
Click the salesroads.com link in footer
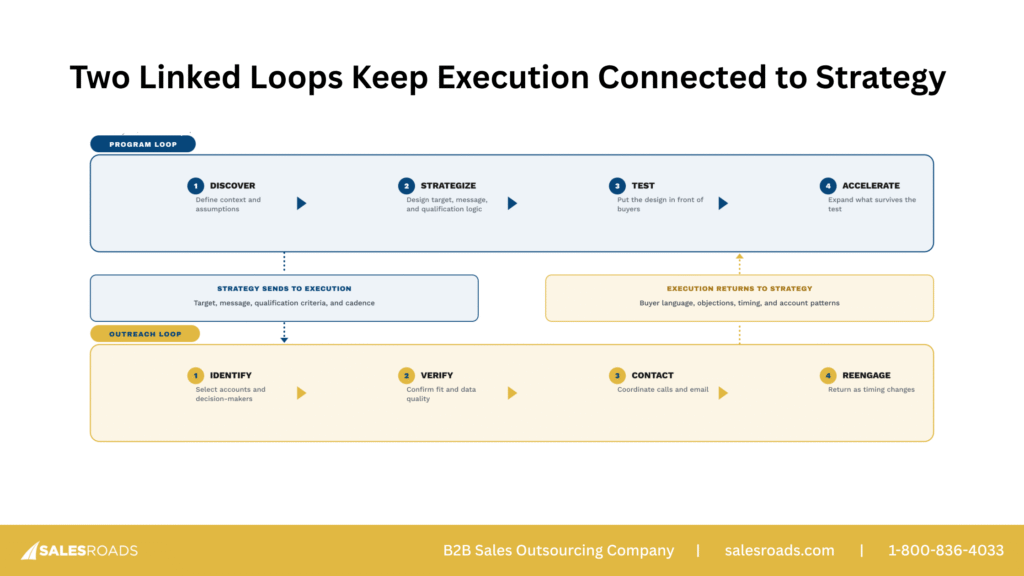pyautogui.click(x=779, y=551)
